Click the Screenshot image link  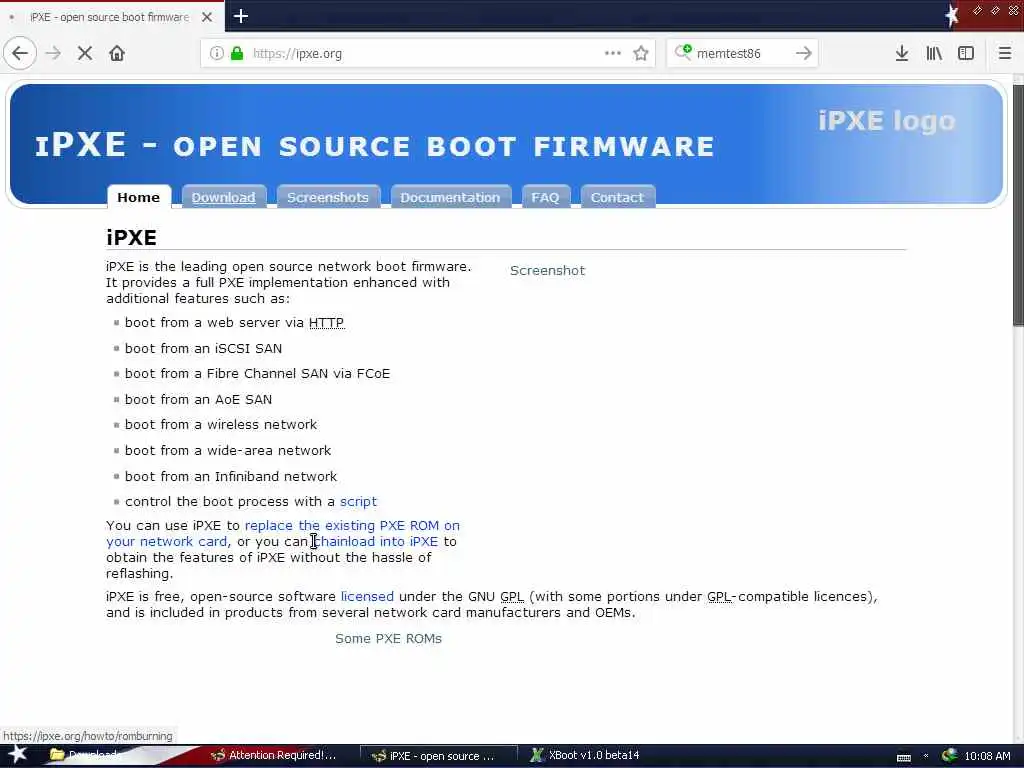(547, 270)
